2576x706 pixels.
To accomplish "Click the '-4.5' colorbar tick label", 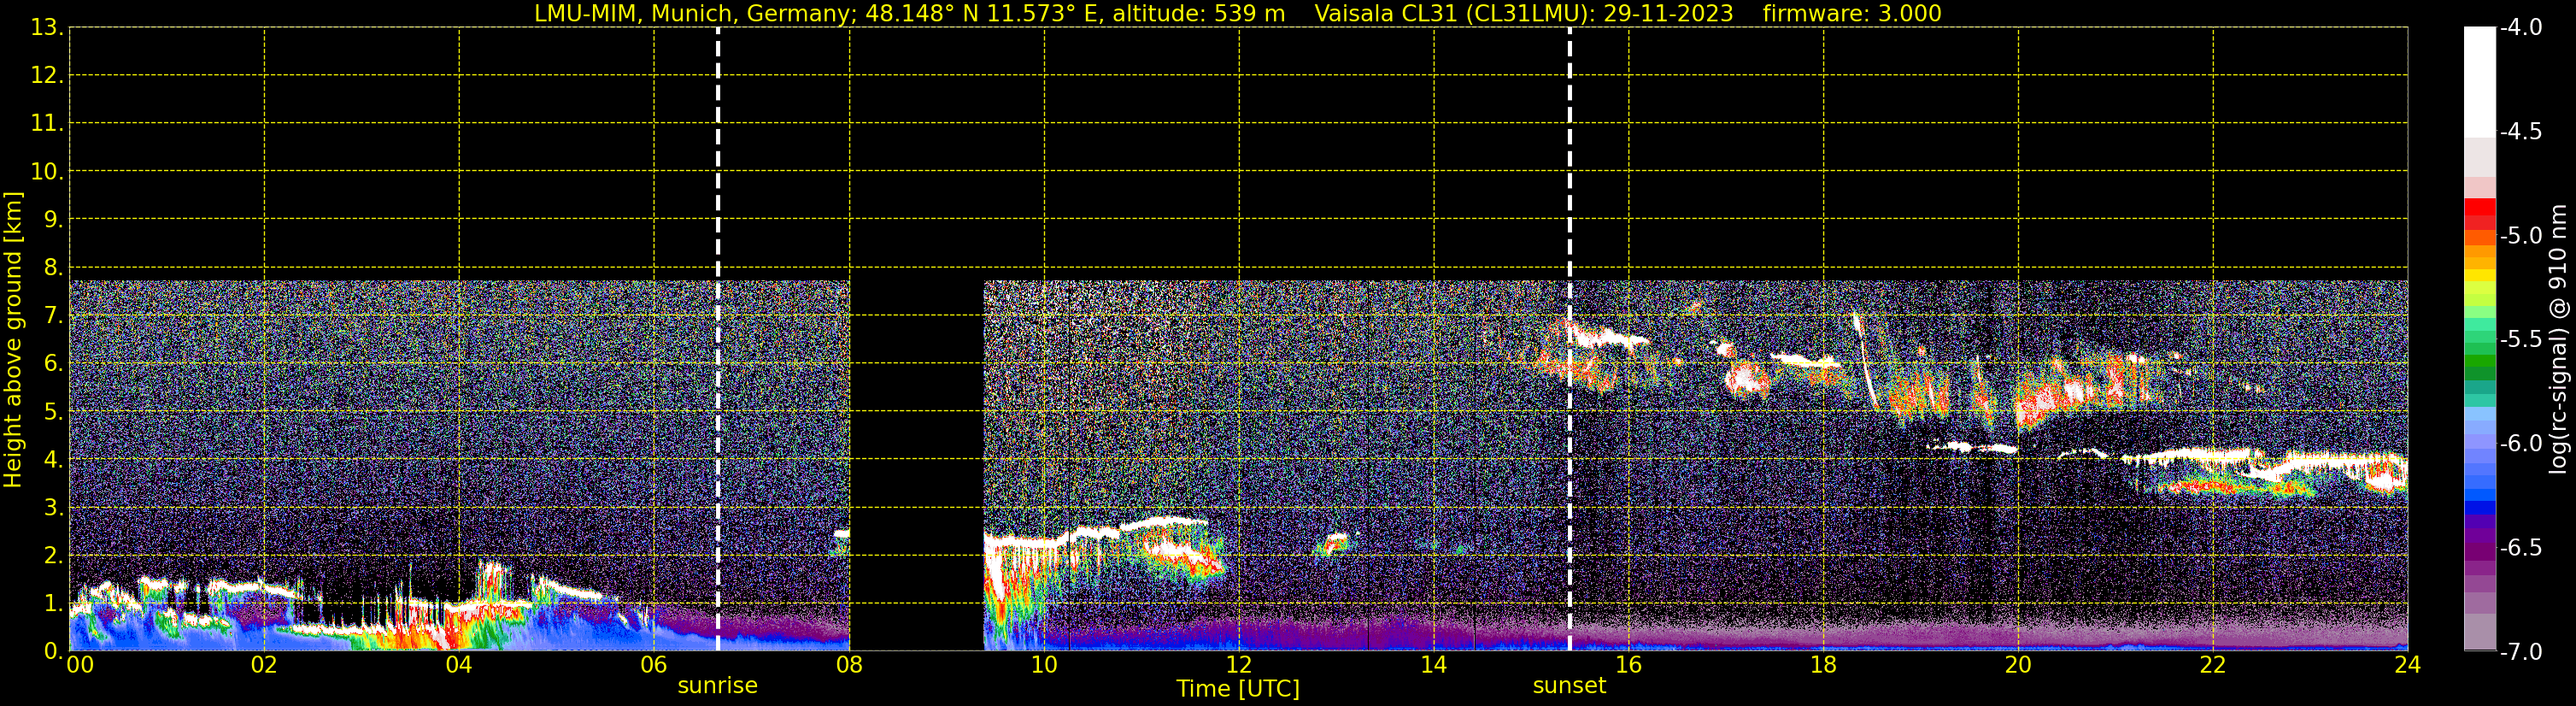I will 2520,131.
